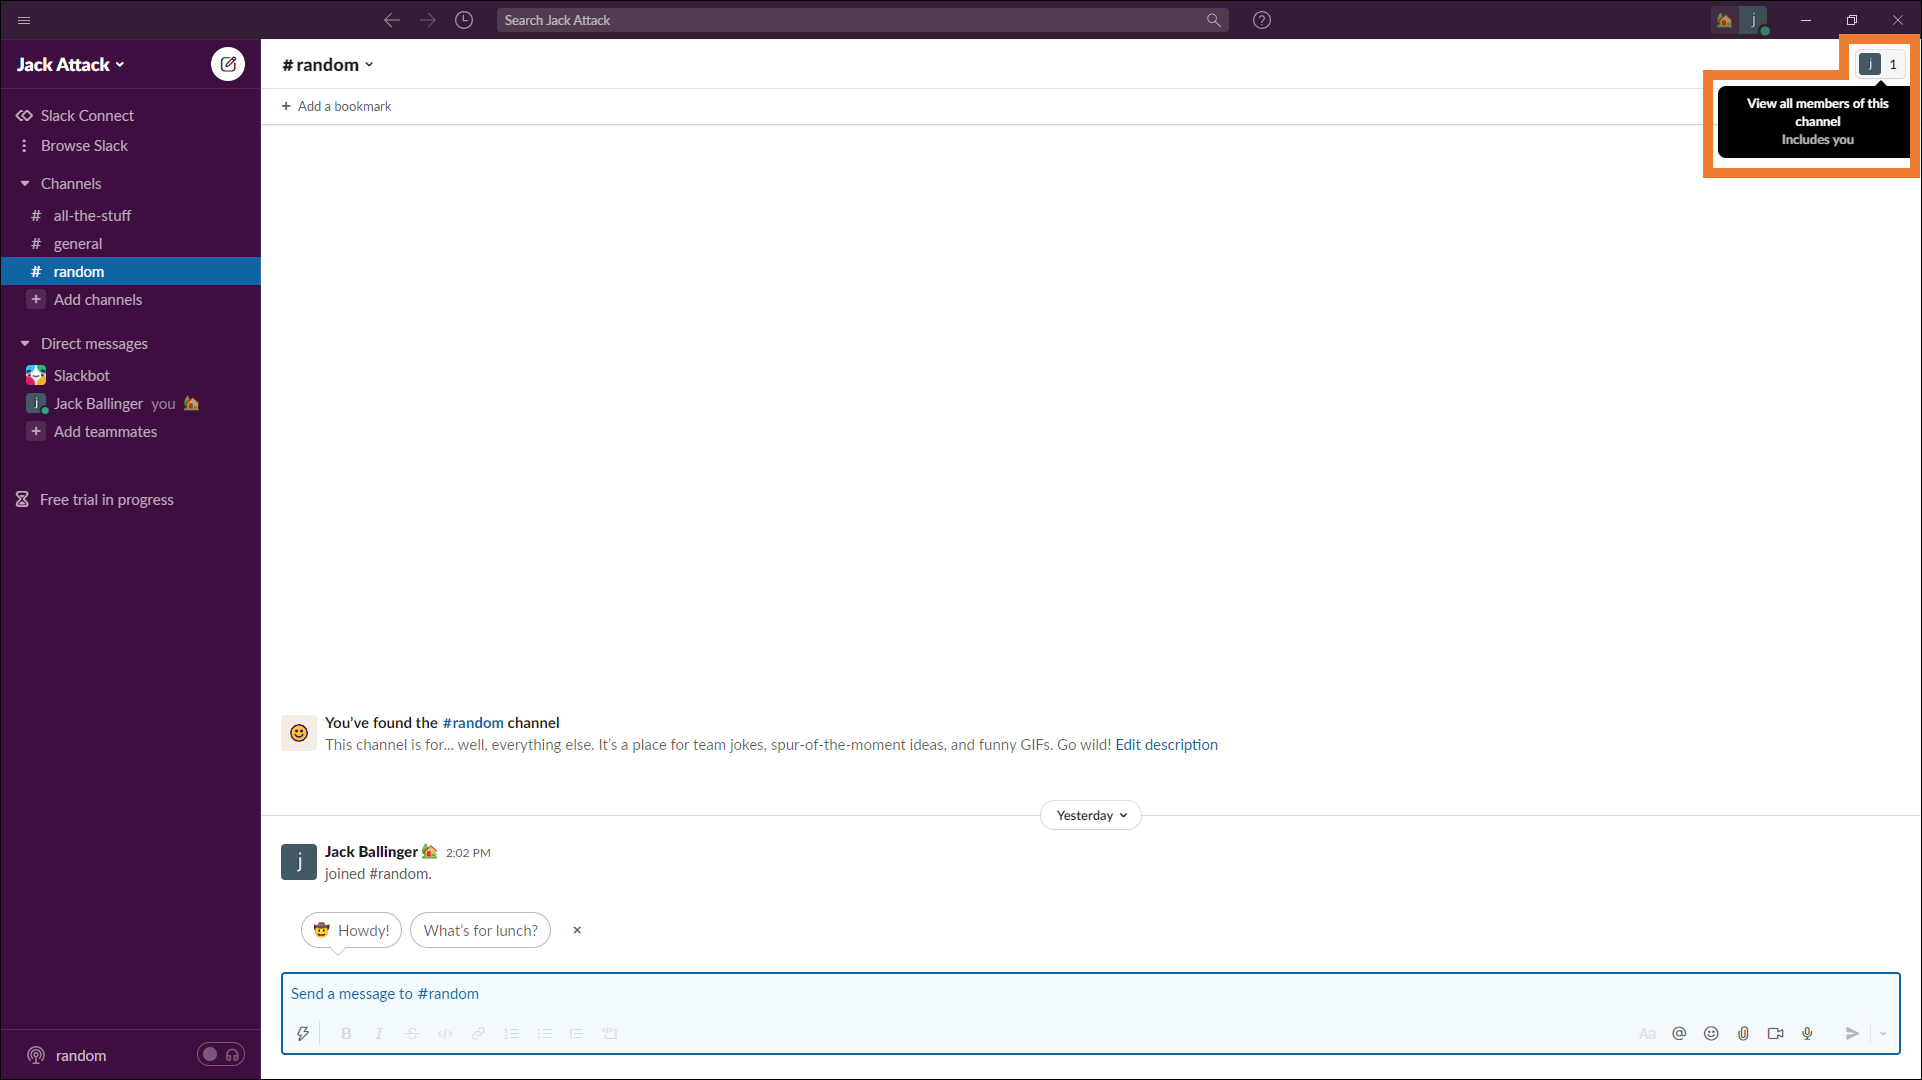Viewport: 1922px width, 1080px height.
Task: Click the send message arrow
Action: [x=1852, y=1034]
